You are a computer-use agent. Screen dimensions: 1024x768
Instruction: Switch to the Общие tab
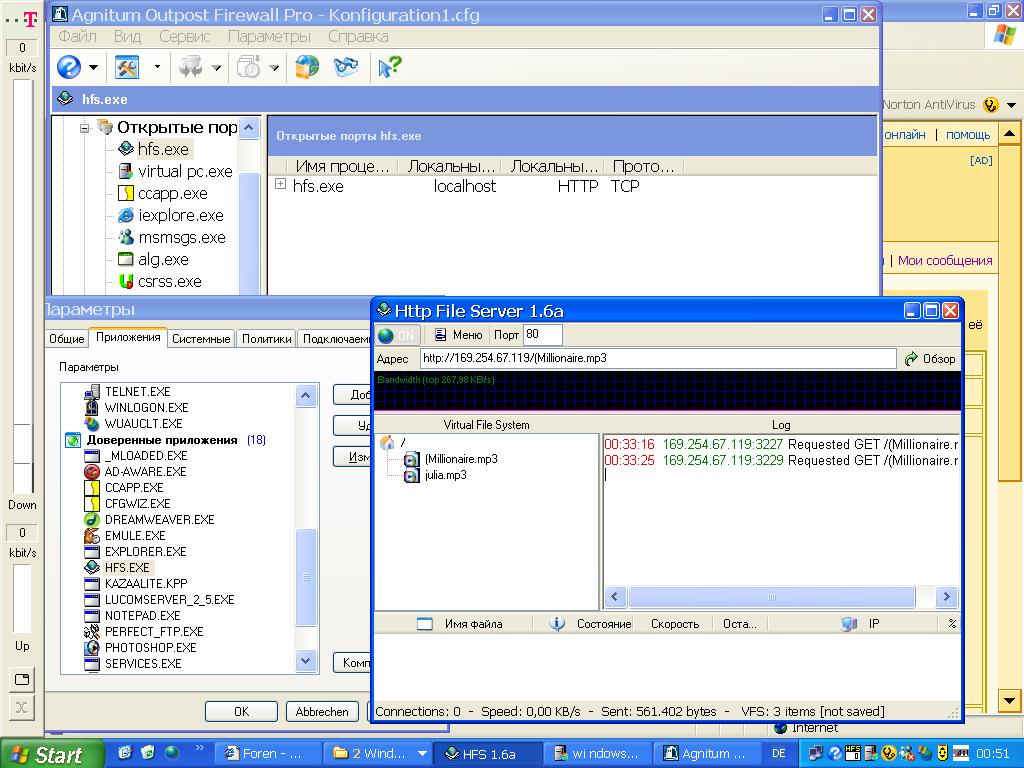(x=67, y=338)
